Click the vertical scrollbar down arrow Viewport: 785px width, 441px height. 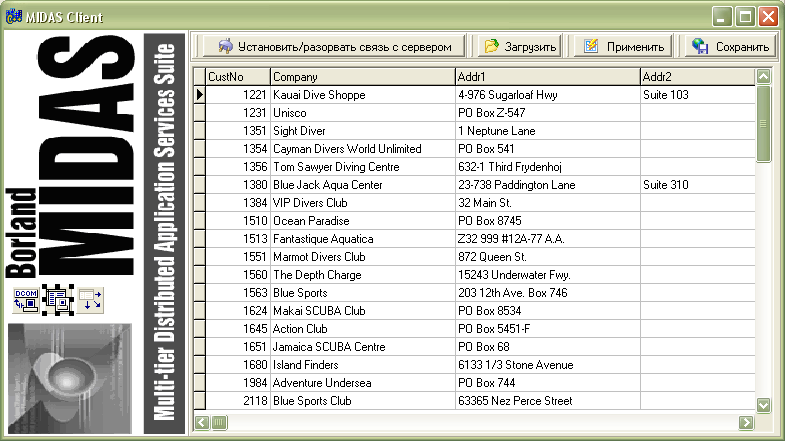pos(763,405)
